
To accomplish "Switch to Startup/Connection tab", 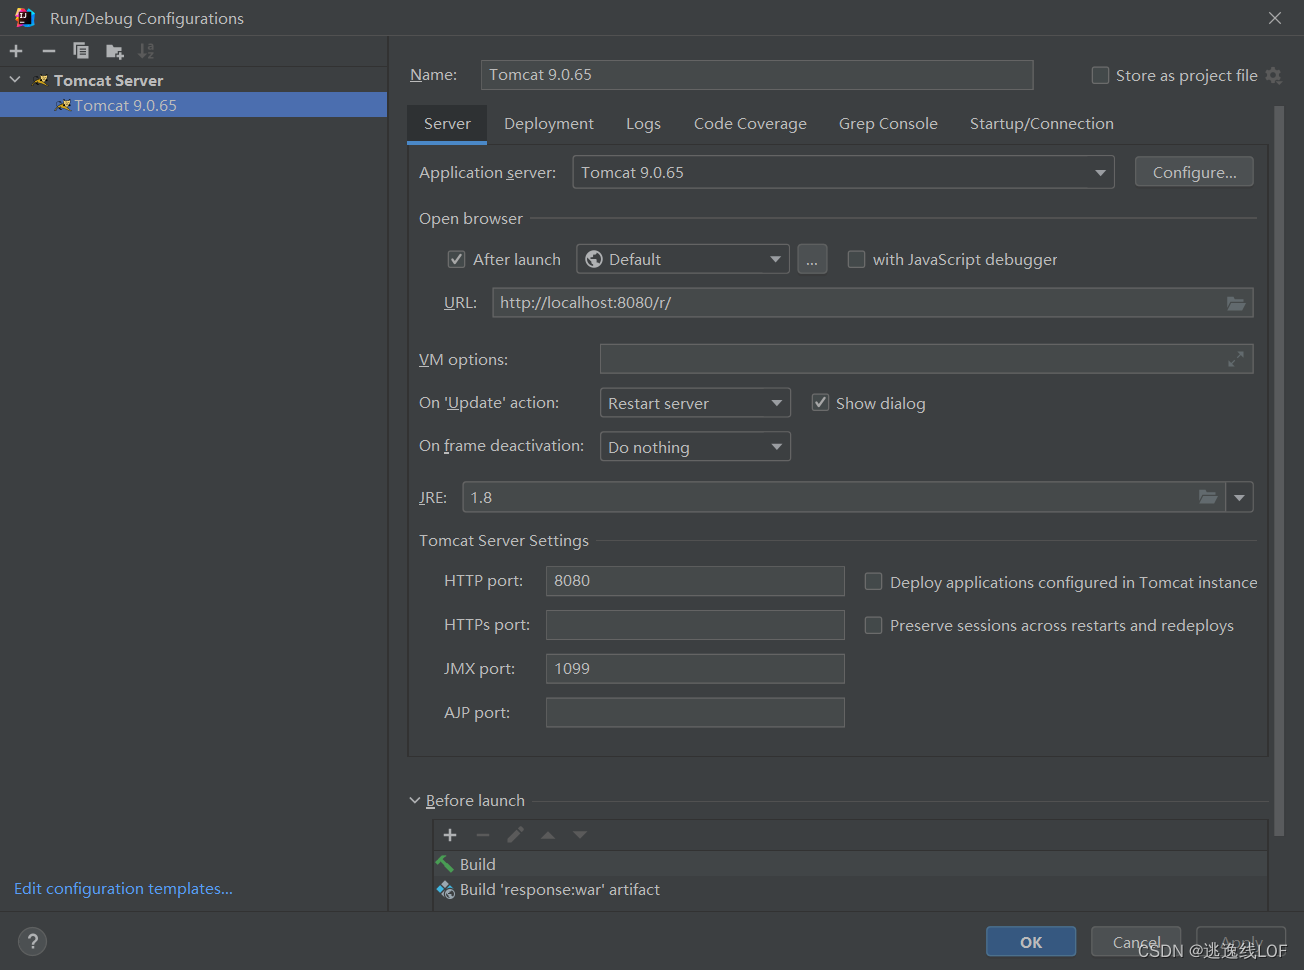I will pos(1042,124).
